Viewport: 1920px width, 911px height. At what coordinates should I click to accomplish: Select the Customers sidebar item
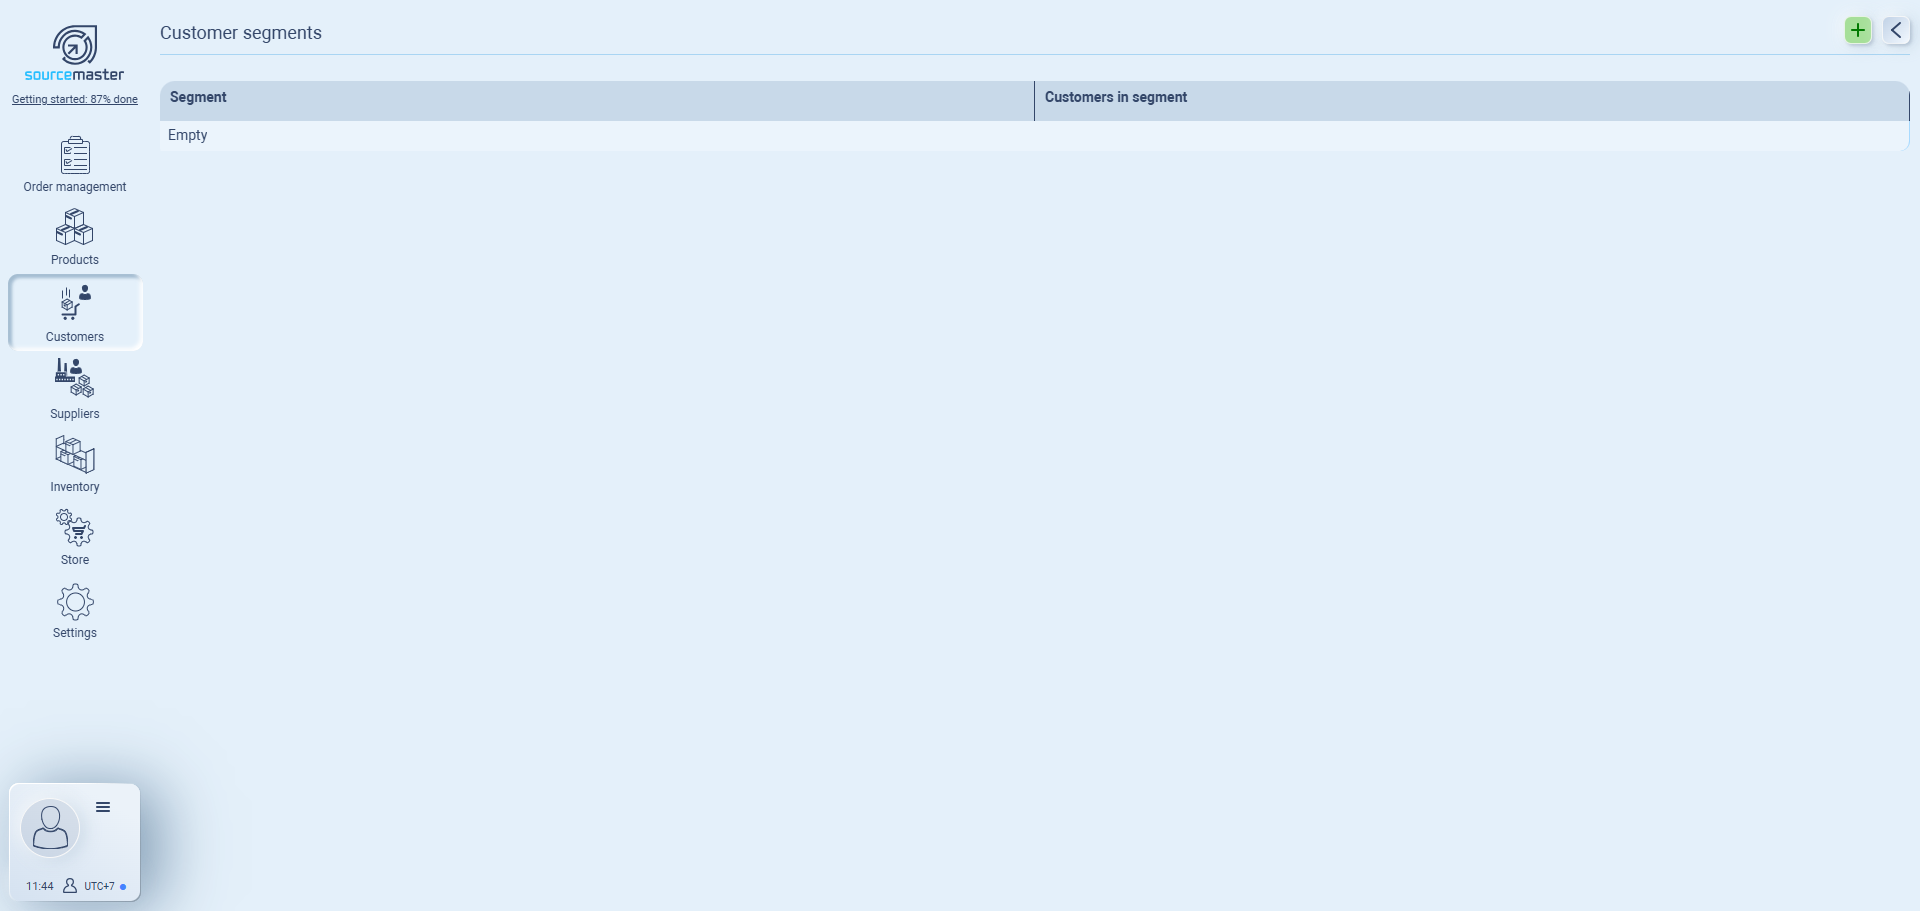coord(75,313)
